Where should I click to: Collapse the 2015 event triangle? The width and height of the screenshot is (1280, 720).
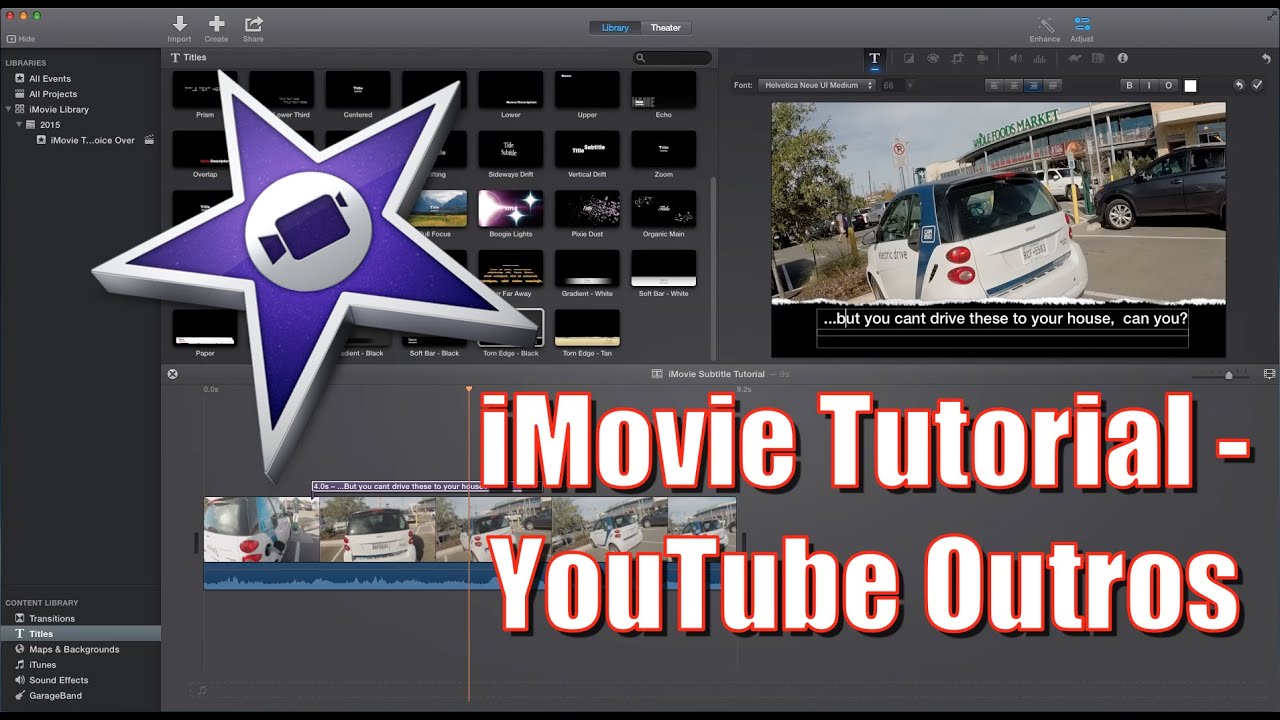[19, 125]
